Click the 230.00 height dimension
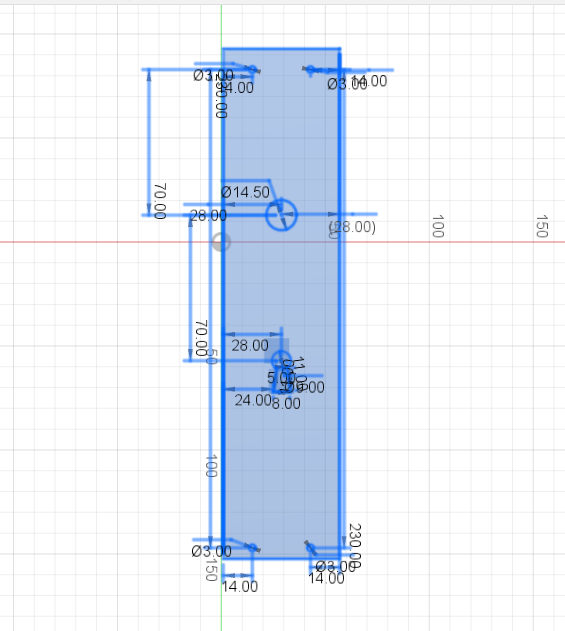The width and height of the screenshot is (565, 631). coord(354,546)
